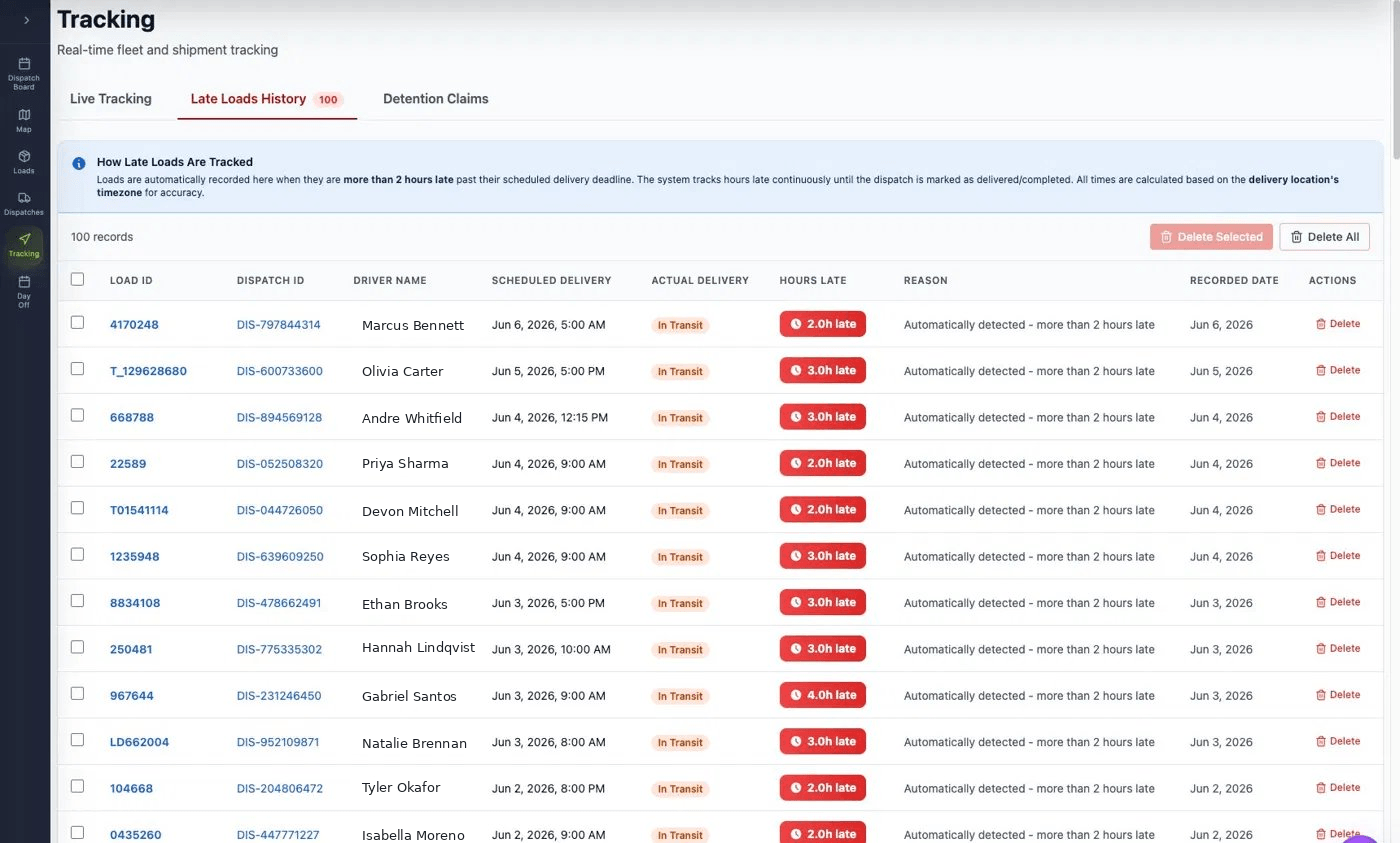Viewport: 1400px width, 843px height.
Task: Switch to the Live Tracking tab
Action: pyautogui.click(x=111, y=99)
